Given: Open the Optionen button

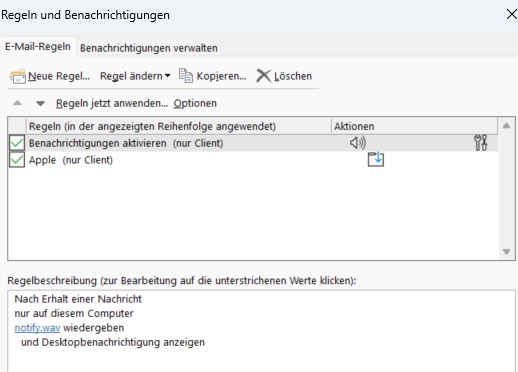Looking at the screenshot, I should 195,103.
